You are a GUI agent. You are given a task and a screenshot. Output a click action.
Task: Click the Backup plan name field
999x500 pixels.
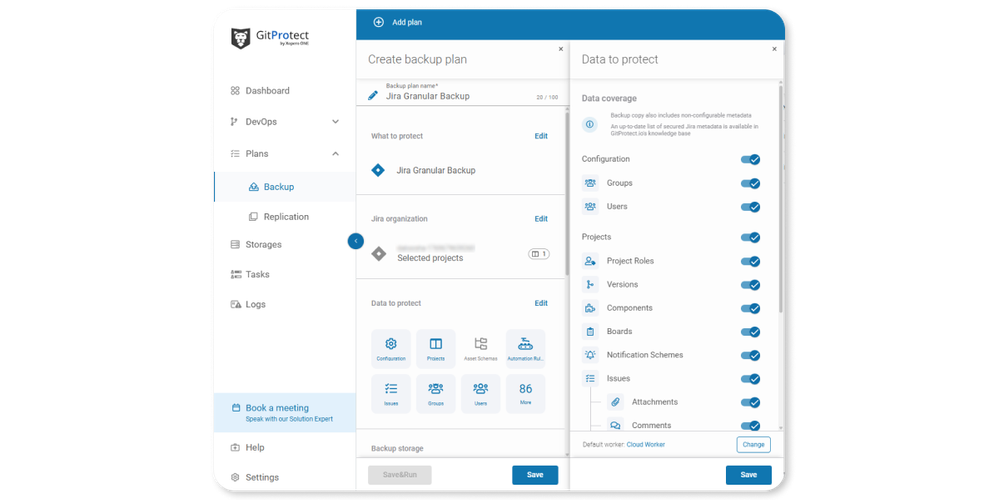click(465, 93)
